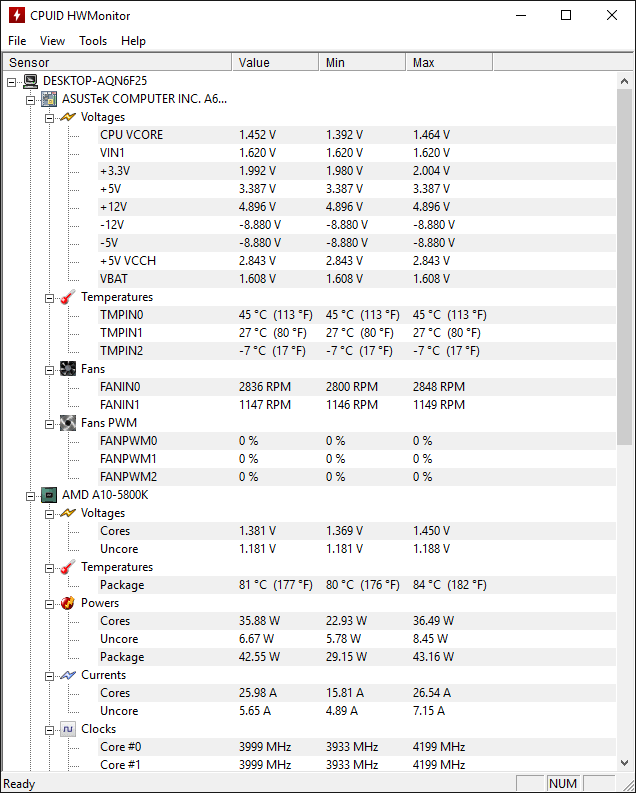Select the +5V VCCH row
This screenshot has height=793, width=636.
(357, 261)
